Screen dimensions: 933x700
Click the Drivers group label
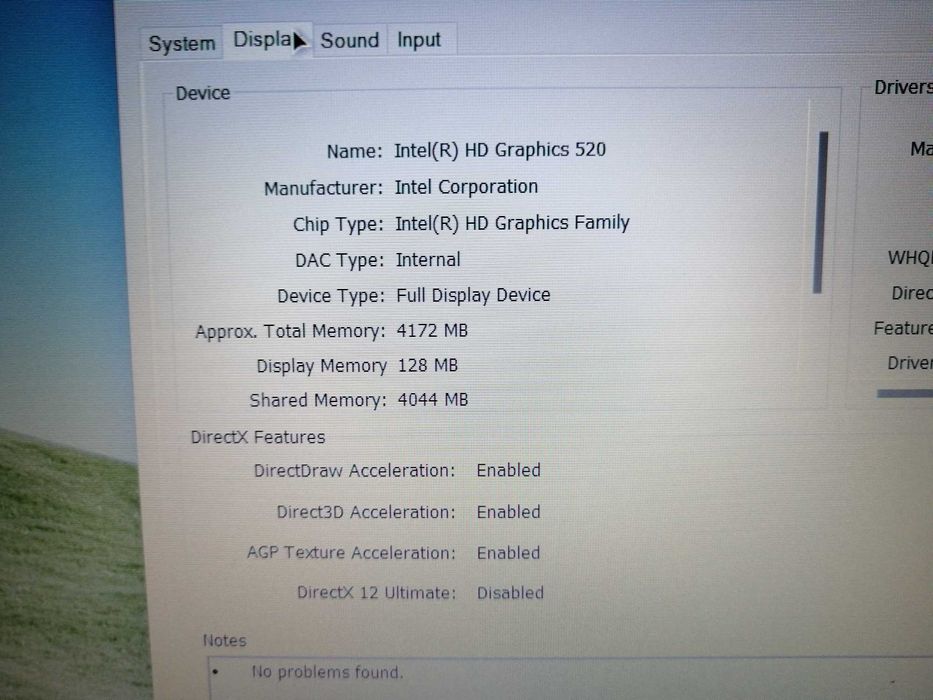coord(903,88)
